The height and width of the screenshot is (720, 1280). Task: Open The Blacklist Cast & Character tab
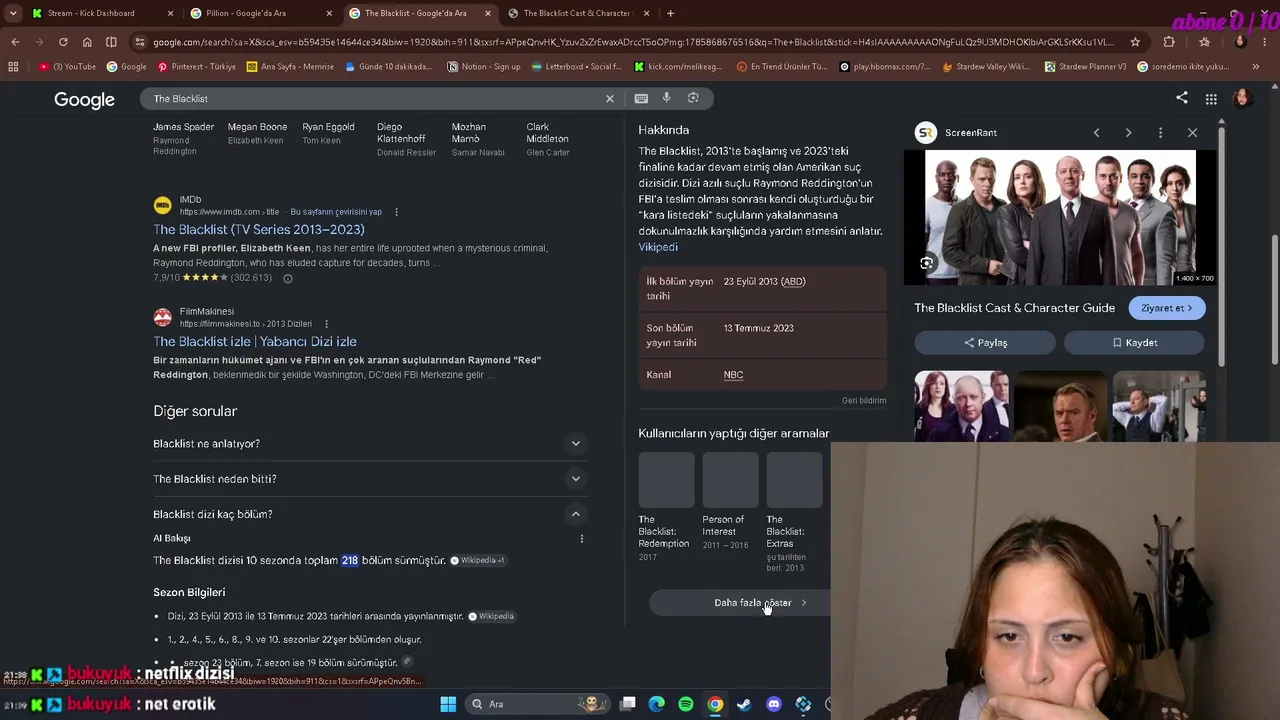pos(577,13)
